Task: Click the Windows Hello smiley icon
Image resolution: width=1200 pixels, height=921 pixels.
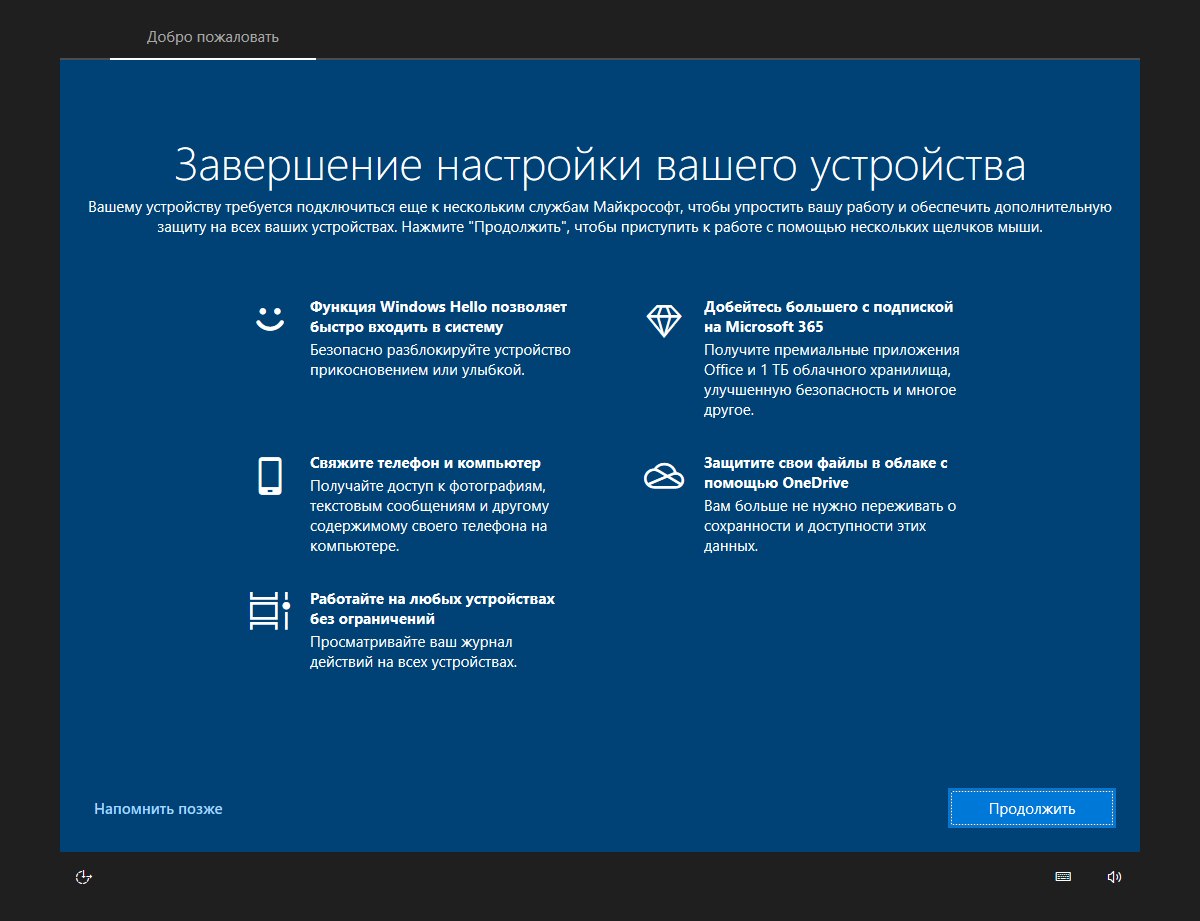Action: click(269, 319)
